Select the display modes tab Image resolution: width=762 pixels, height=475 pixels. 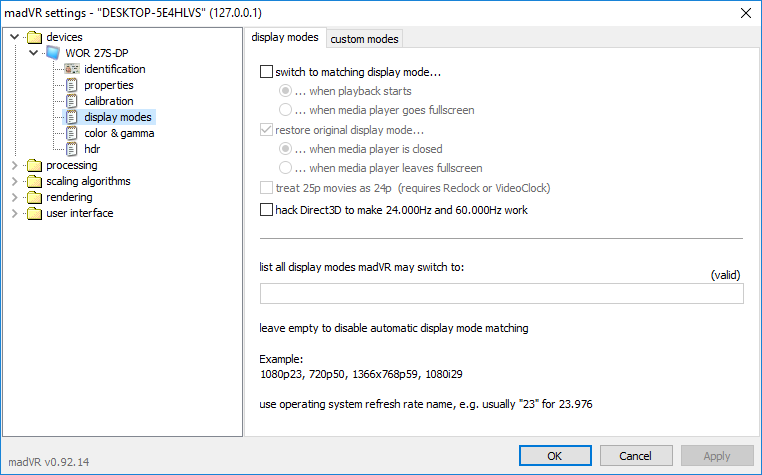[x=285, y=37]
